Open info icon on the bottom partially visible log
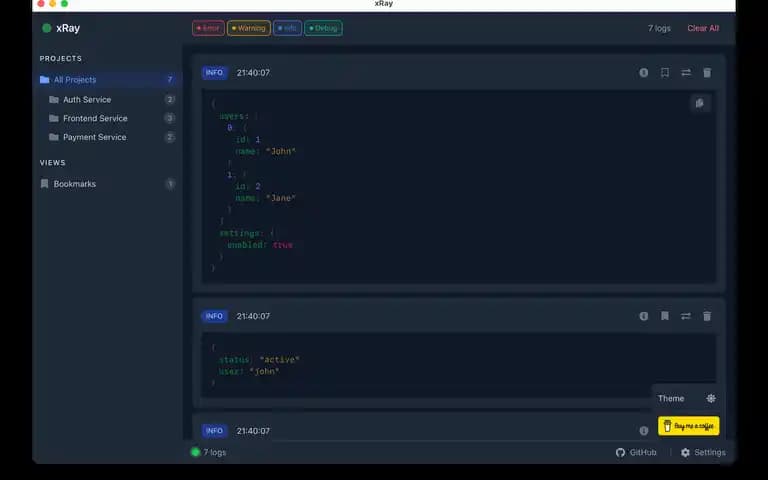This screenshot has width=768, height=480. point(644,431)
